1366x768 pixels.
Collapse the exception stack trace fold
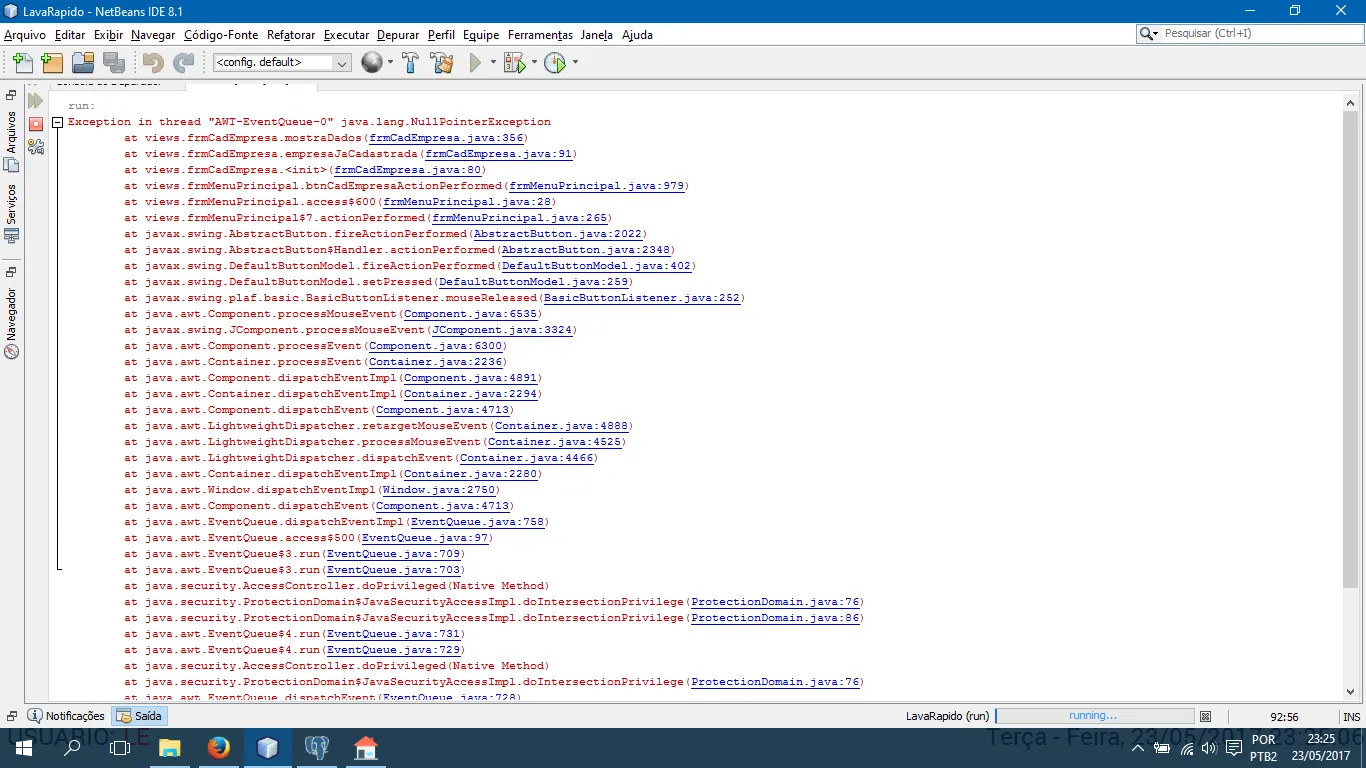(58, 122)
